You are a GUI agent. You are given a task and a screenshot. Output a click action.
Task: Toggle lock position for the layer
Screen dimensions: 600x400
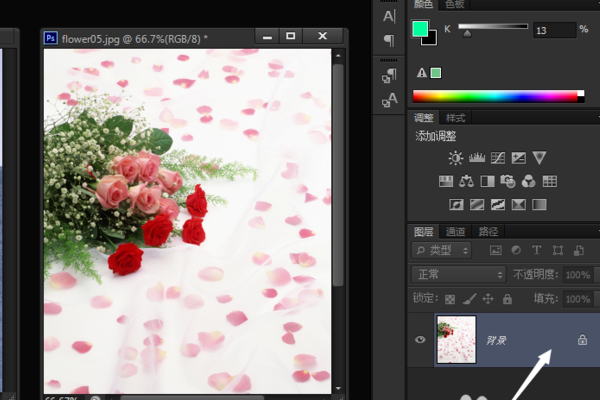[488, 298]
